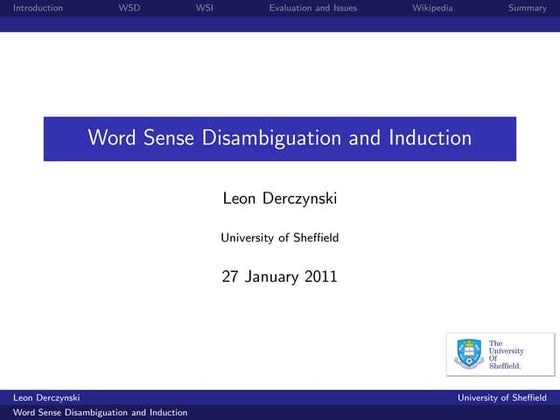Select the slide title Word Sense Disambiguation and Induction
Image resolution: width=560 pixels, height=420 pixels.
[x=280, y=138]
